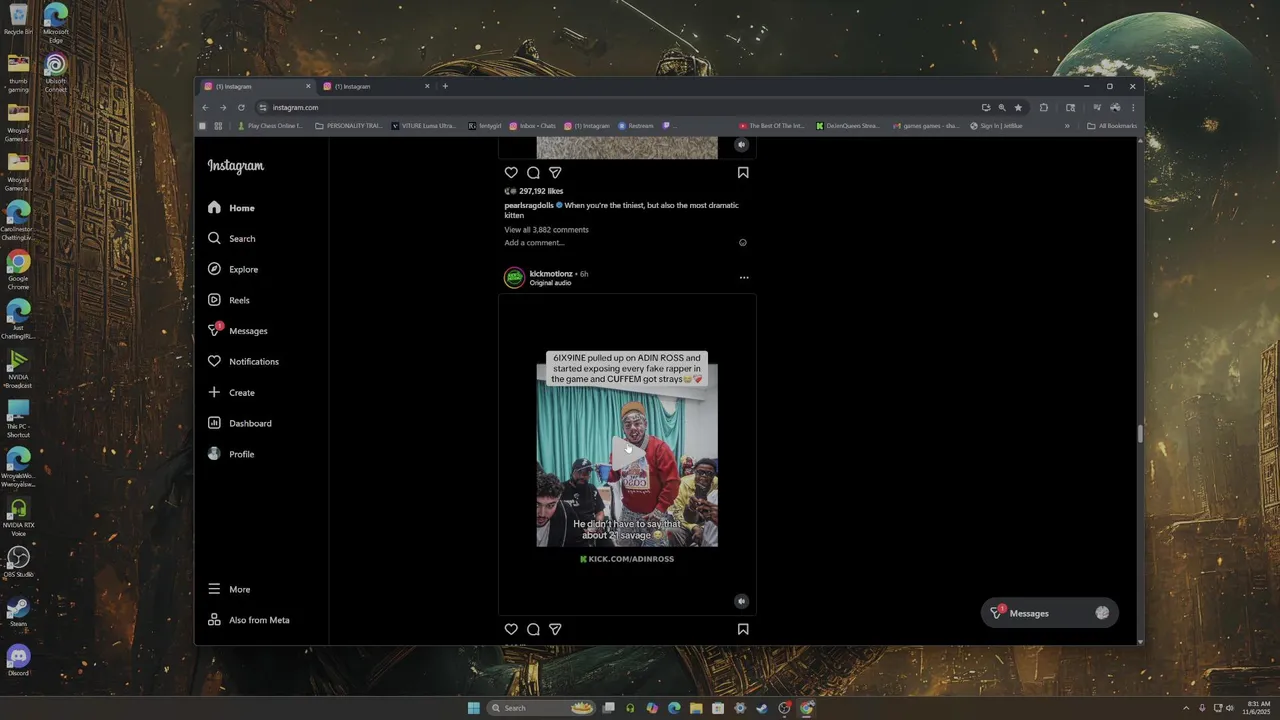Comment on the pearlsragdolls post
Screen dimensions: 1280x720
point(533,172)
